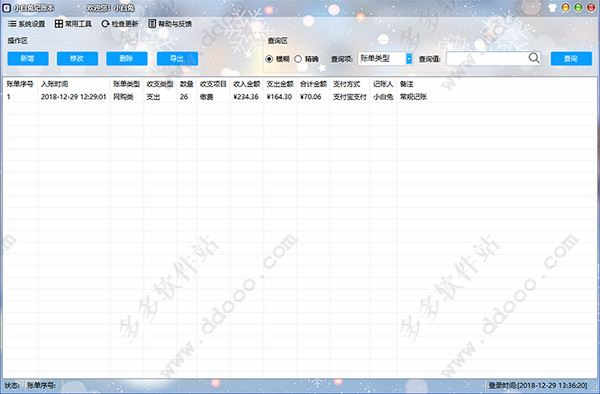Select the ¥164.30 expense cell
The image size is (600, 394).
(279, 97)
